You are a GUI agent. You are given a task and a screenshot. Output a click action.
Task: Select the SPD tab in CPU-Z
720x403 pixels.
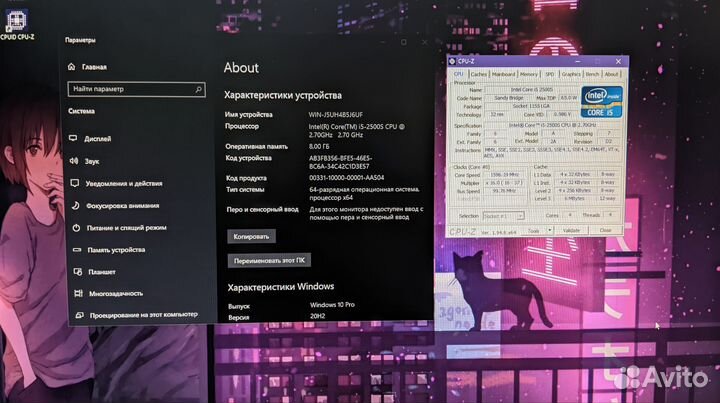(550, 74)
